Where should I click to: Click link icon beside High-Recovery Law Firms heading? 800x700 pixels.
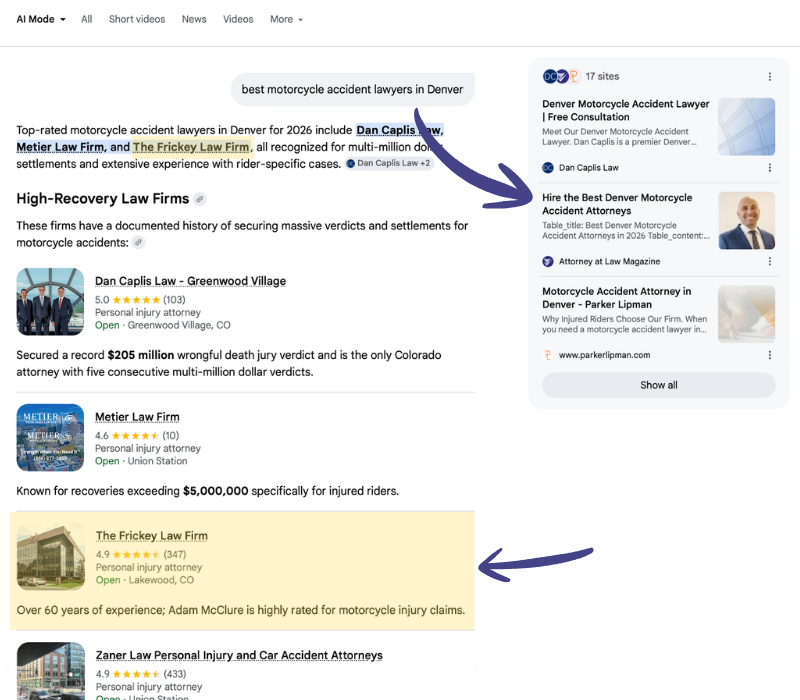click(x=200, y=199)
